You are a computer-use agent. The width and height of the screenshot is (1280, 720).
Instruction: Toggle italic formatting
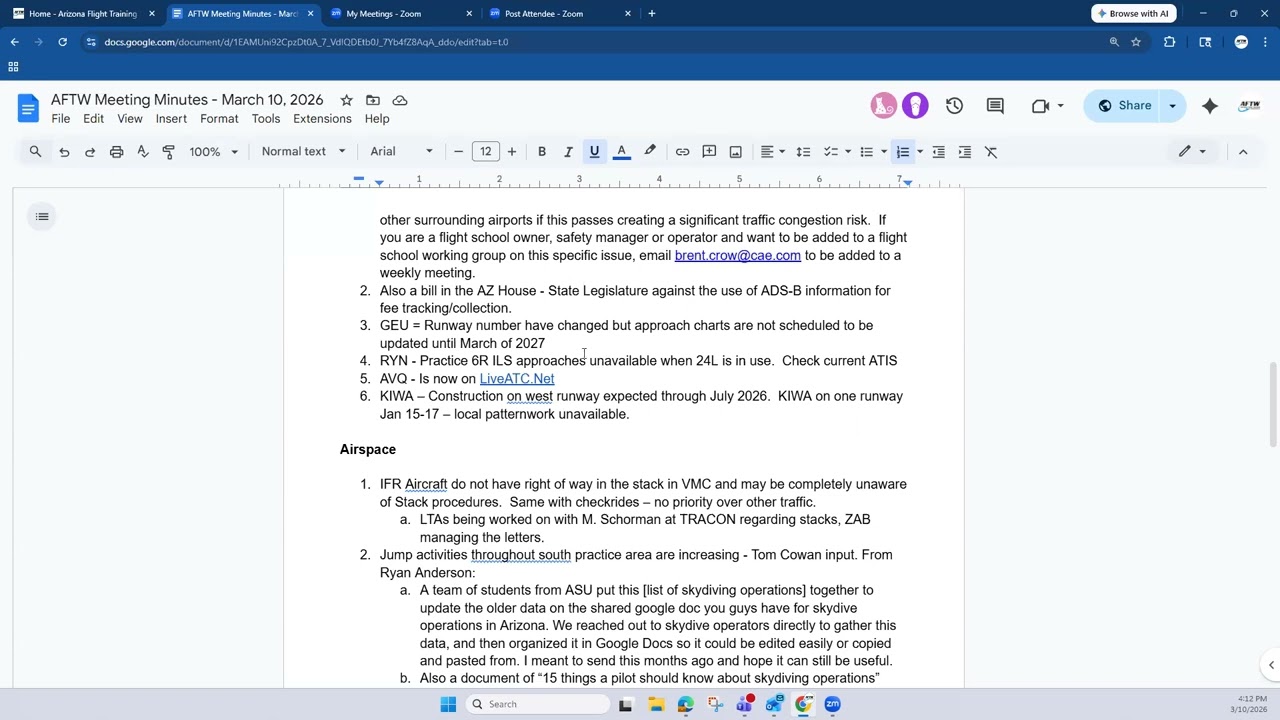click(568, 152)
